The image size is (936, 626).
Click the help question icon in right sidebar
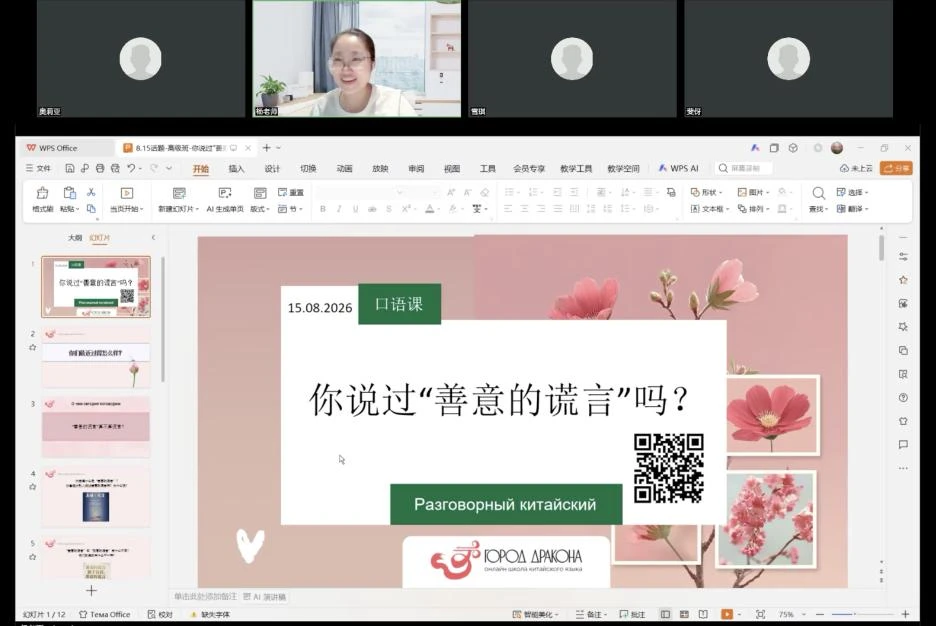coord(903,397)
